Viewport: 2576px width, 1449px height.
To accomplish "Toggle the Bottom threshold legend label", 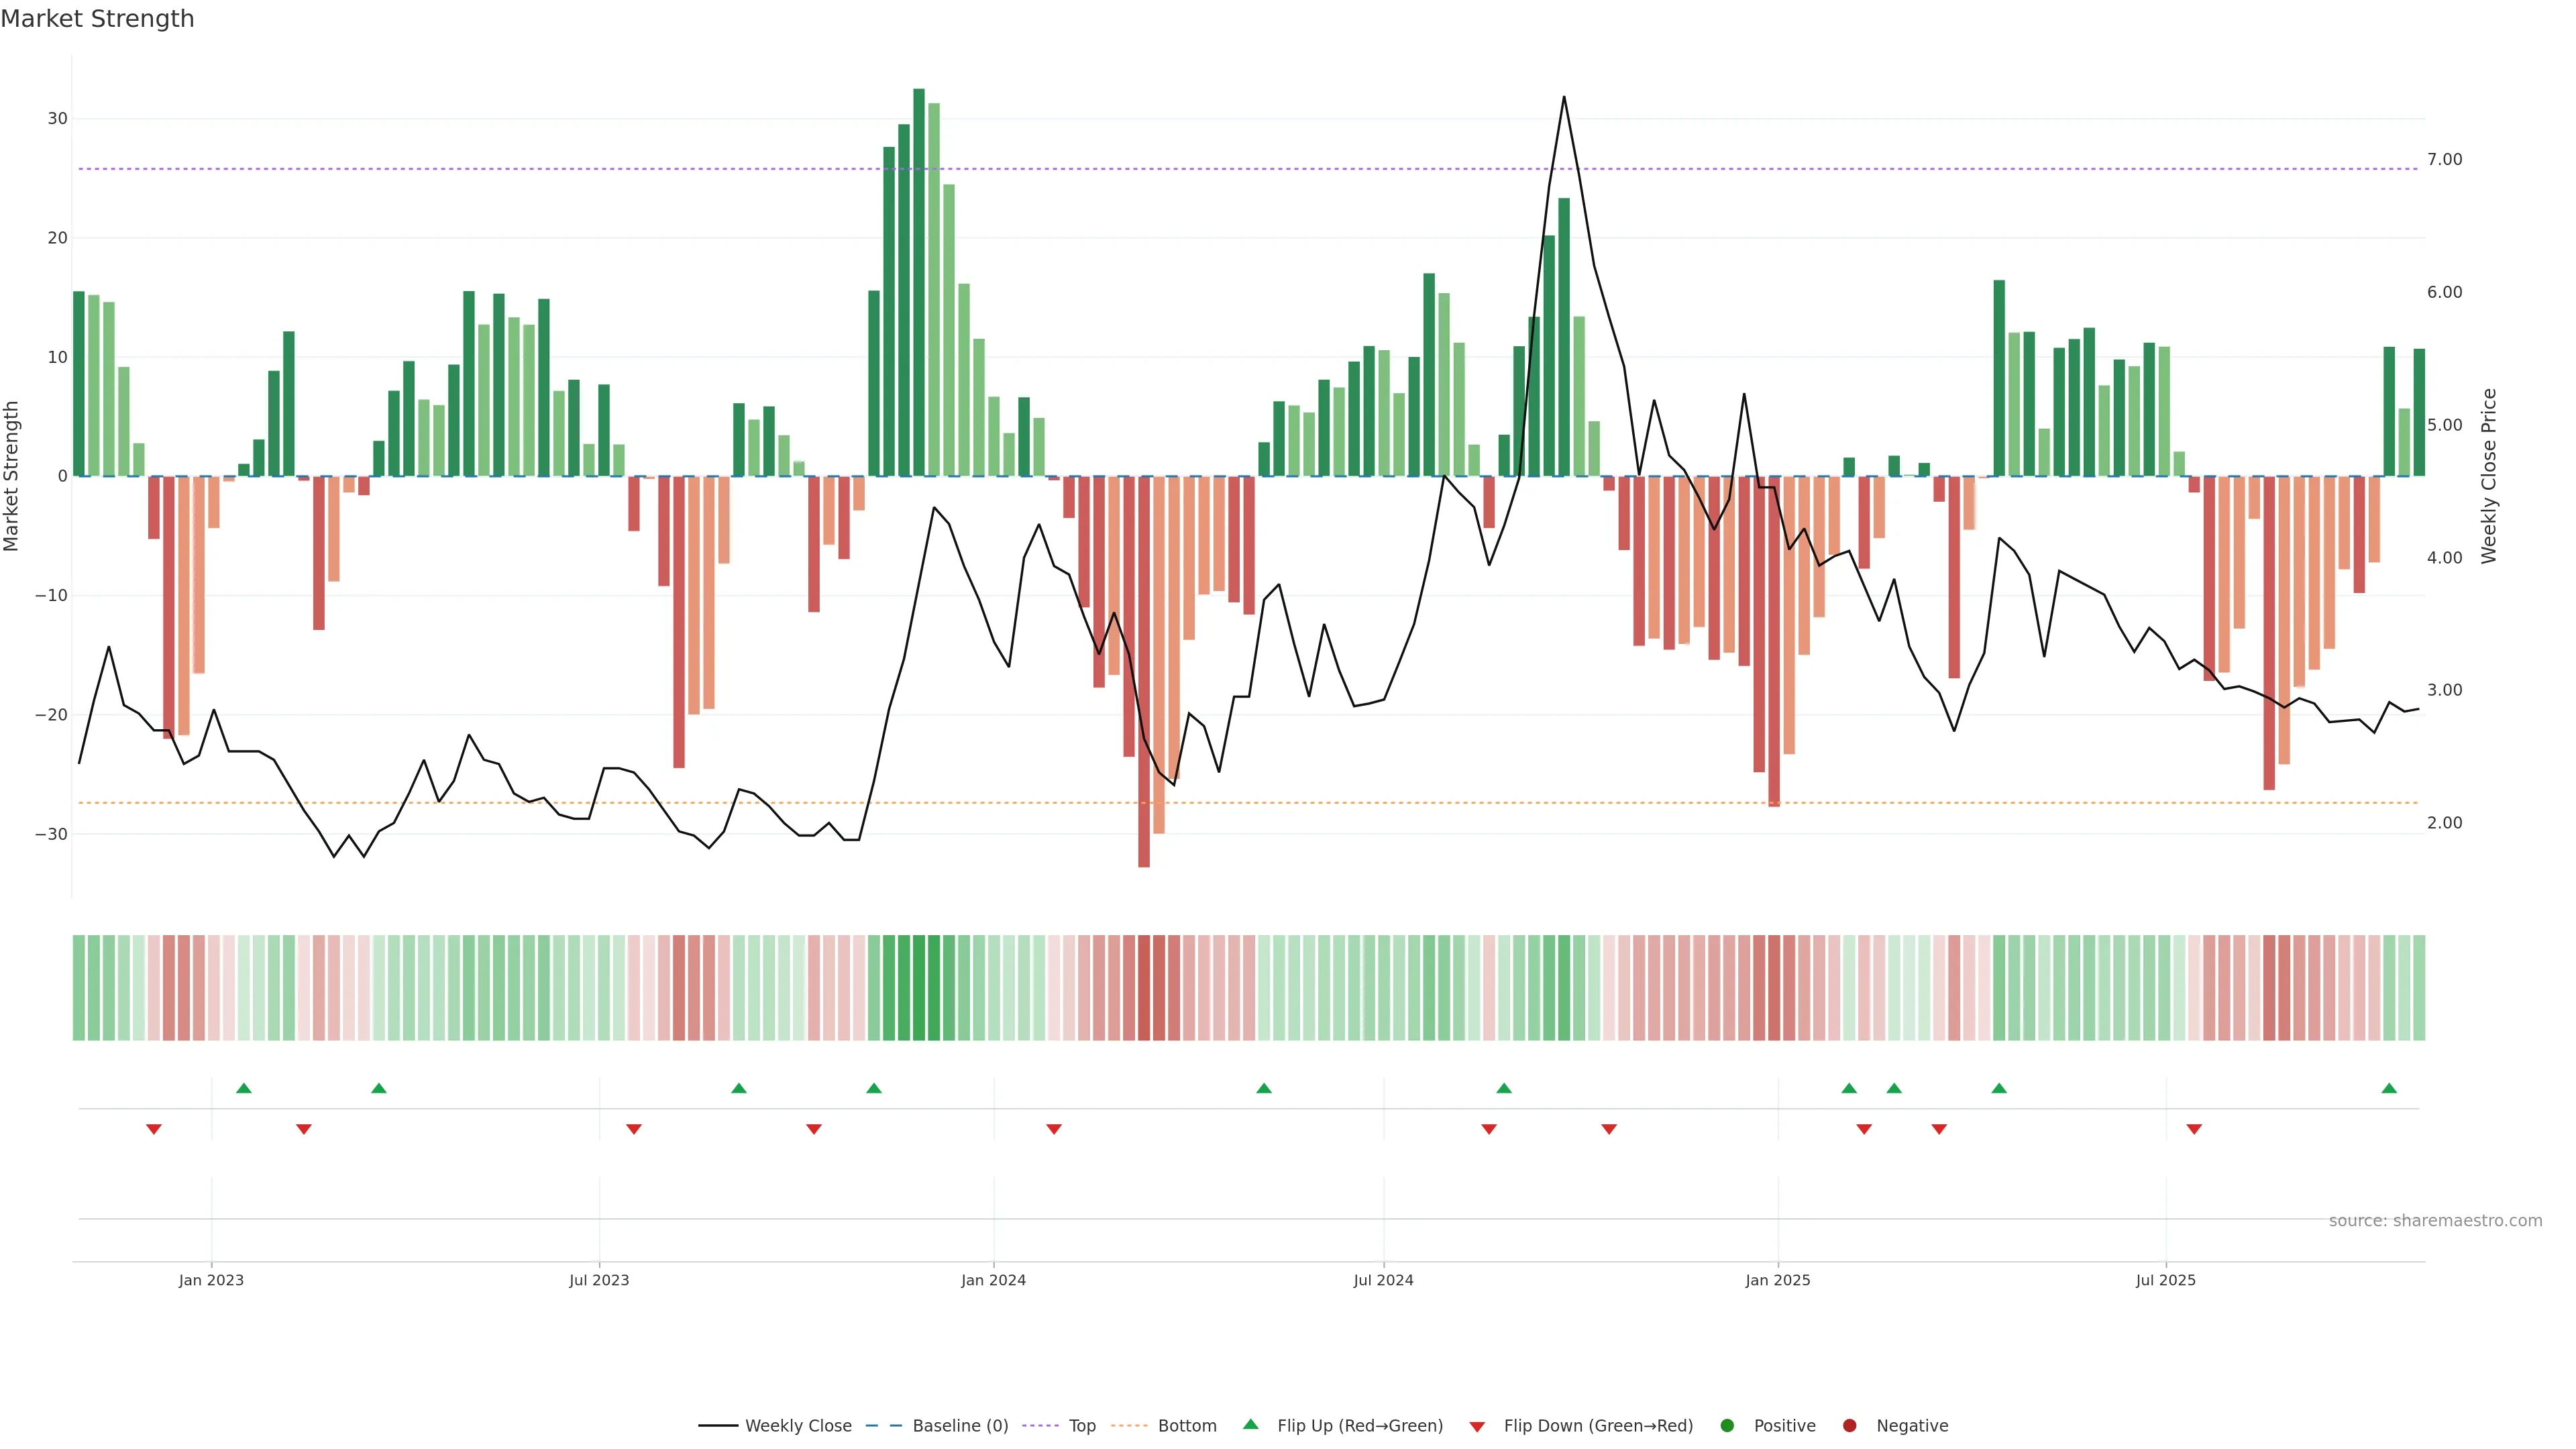I will click(x=1187, y=1425).
